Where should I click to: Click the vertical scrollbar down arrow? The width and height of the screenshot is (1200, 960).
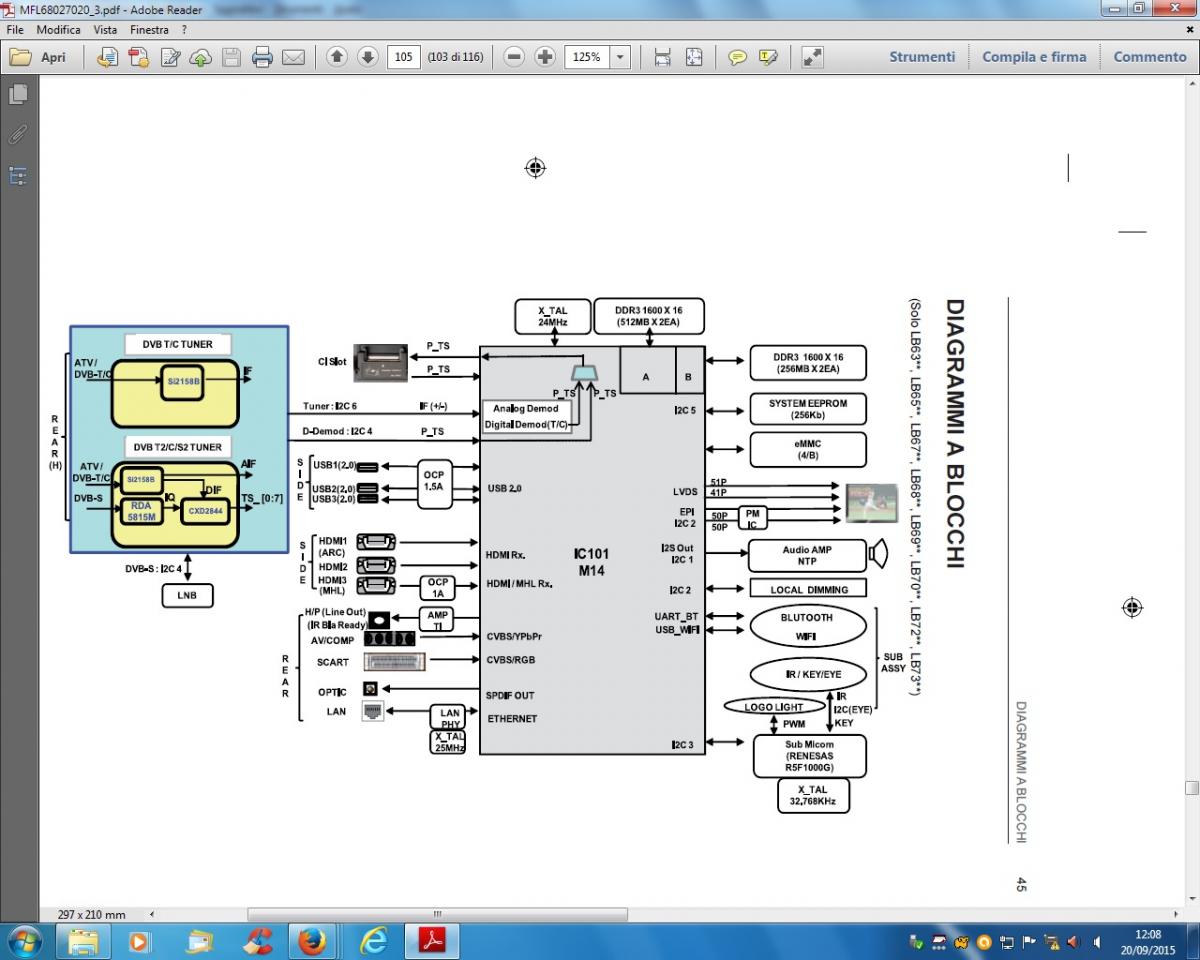pos(1191,898)
